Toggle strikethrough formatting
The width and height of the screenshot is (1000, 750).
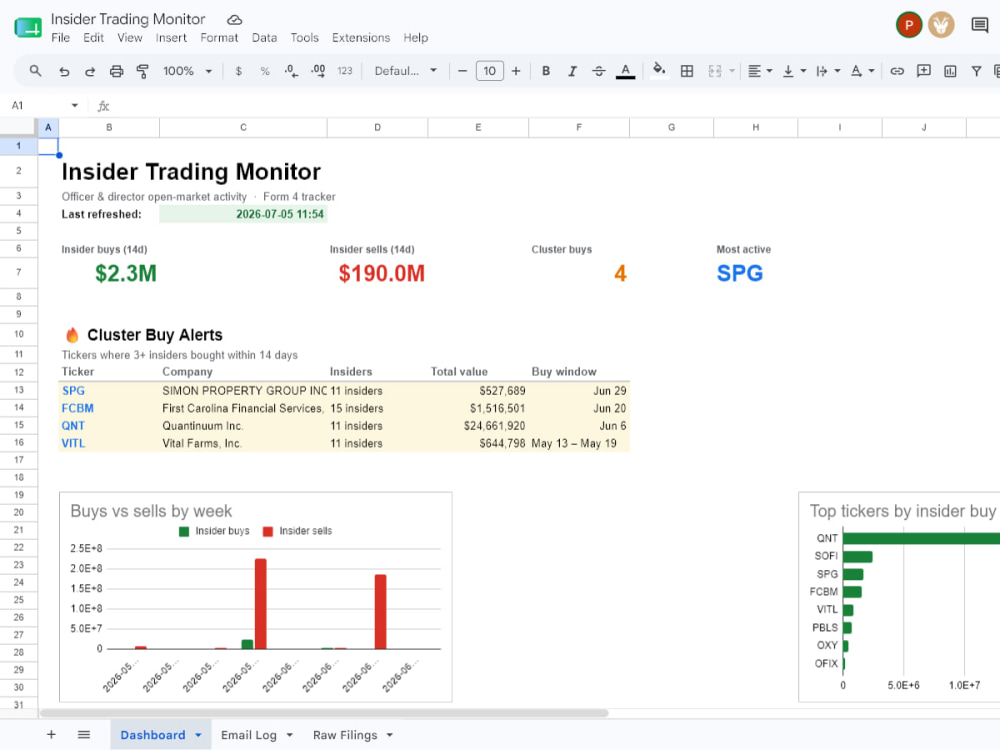click(x=599, y=71)
